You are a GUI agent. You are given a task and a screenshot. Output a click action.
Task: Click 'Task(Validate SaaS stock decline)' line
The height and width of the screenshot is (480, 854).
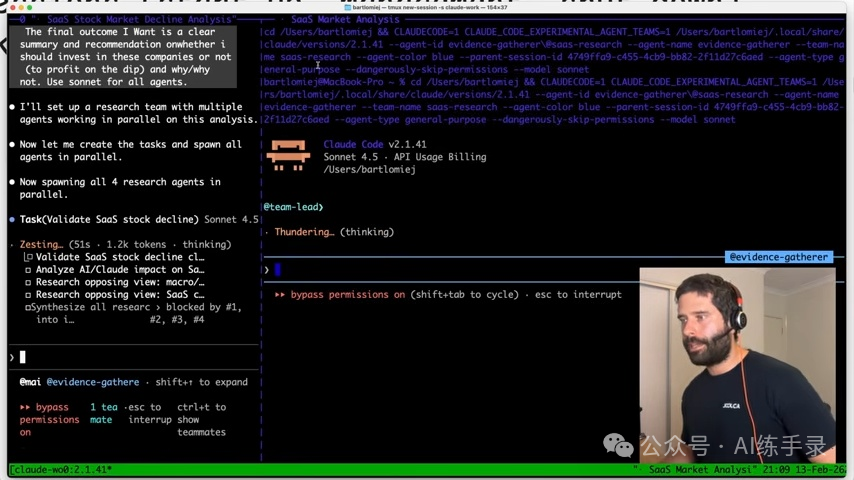point(109,220)
